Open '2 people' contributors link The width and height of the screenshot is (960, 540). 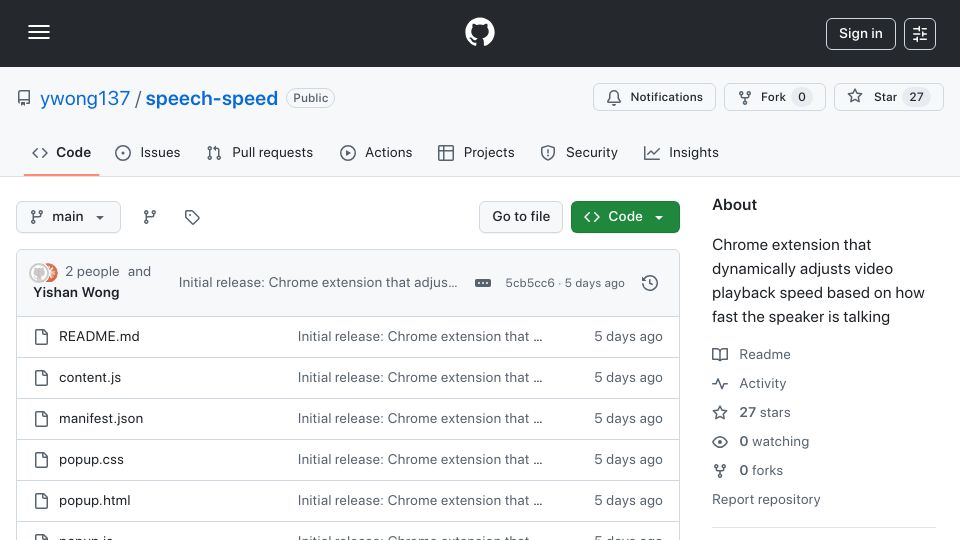click(92, 271)
